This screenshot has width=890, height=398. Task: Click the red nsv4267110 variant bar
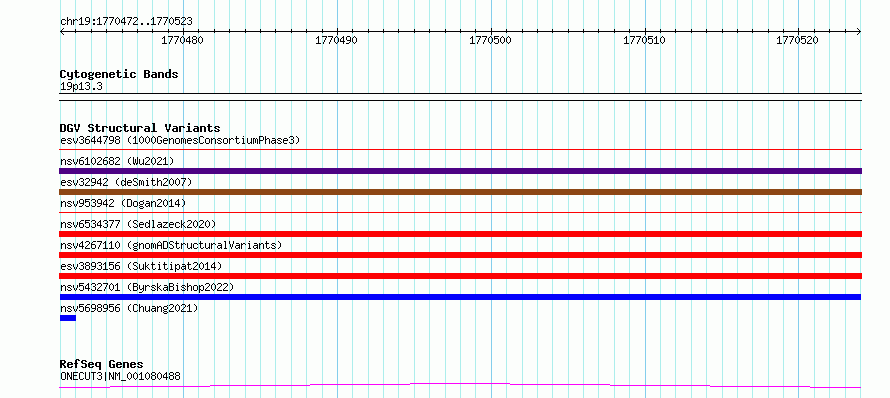coord(461,255)
